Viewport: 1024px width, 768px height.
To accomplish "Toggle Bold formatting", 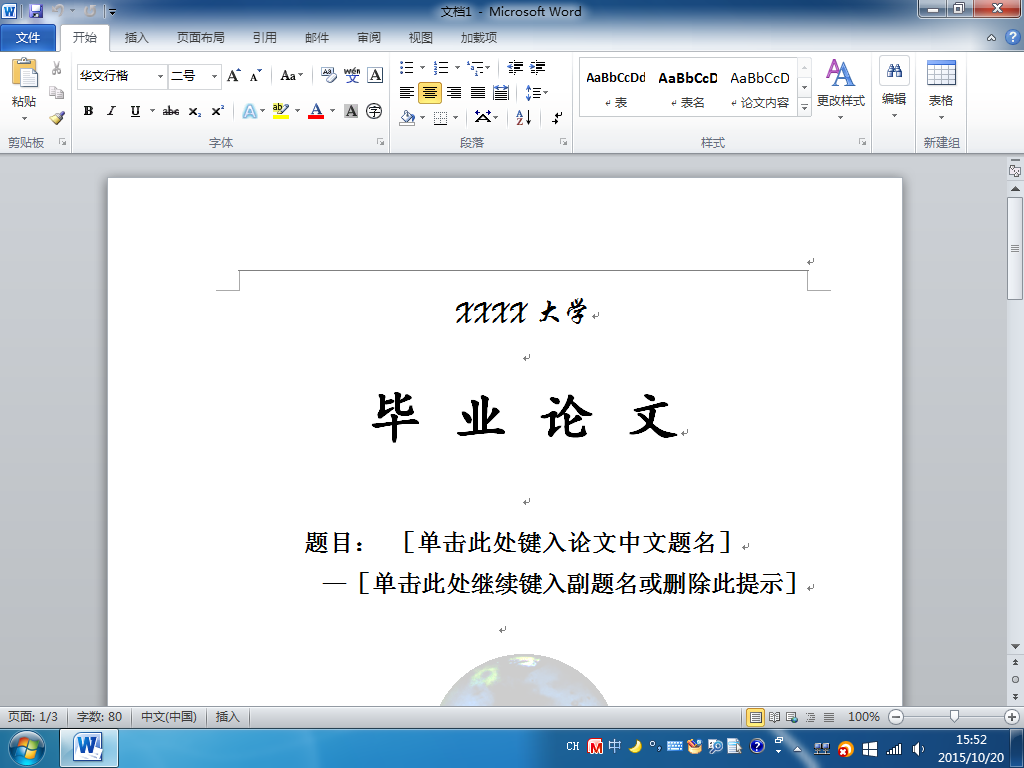I will [x=88, y=111].
